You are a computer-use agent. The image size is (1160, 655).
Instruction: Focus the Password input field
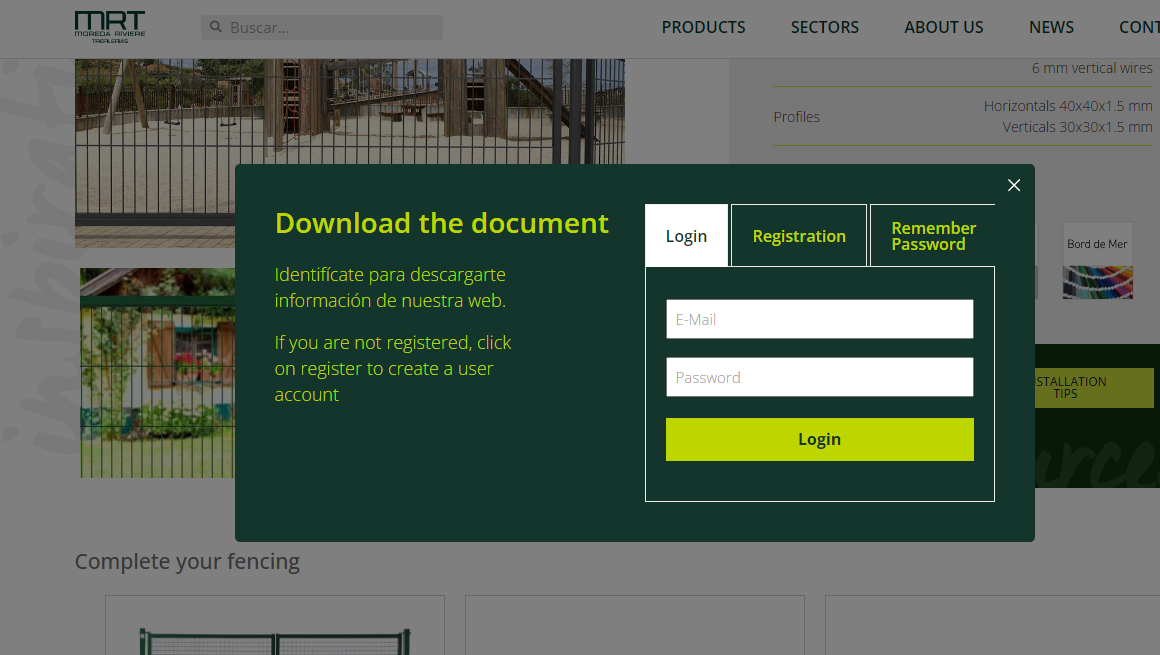click(x=820, y=377)
